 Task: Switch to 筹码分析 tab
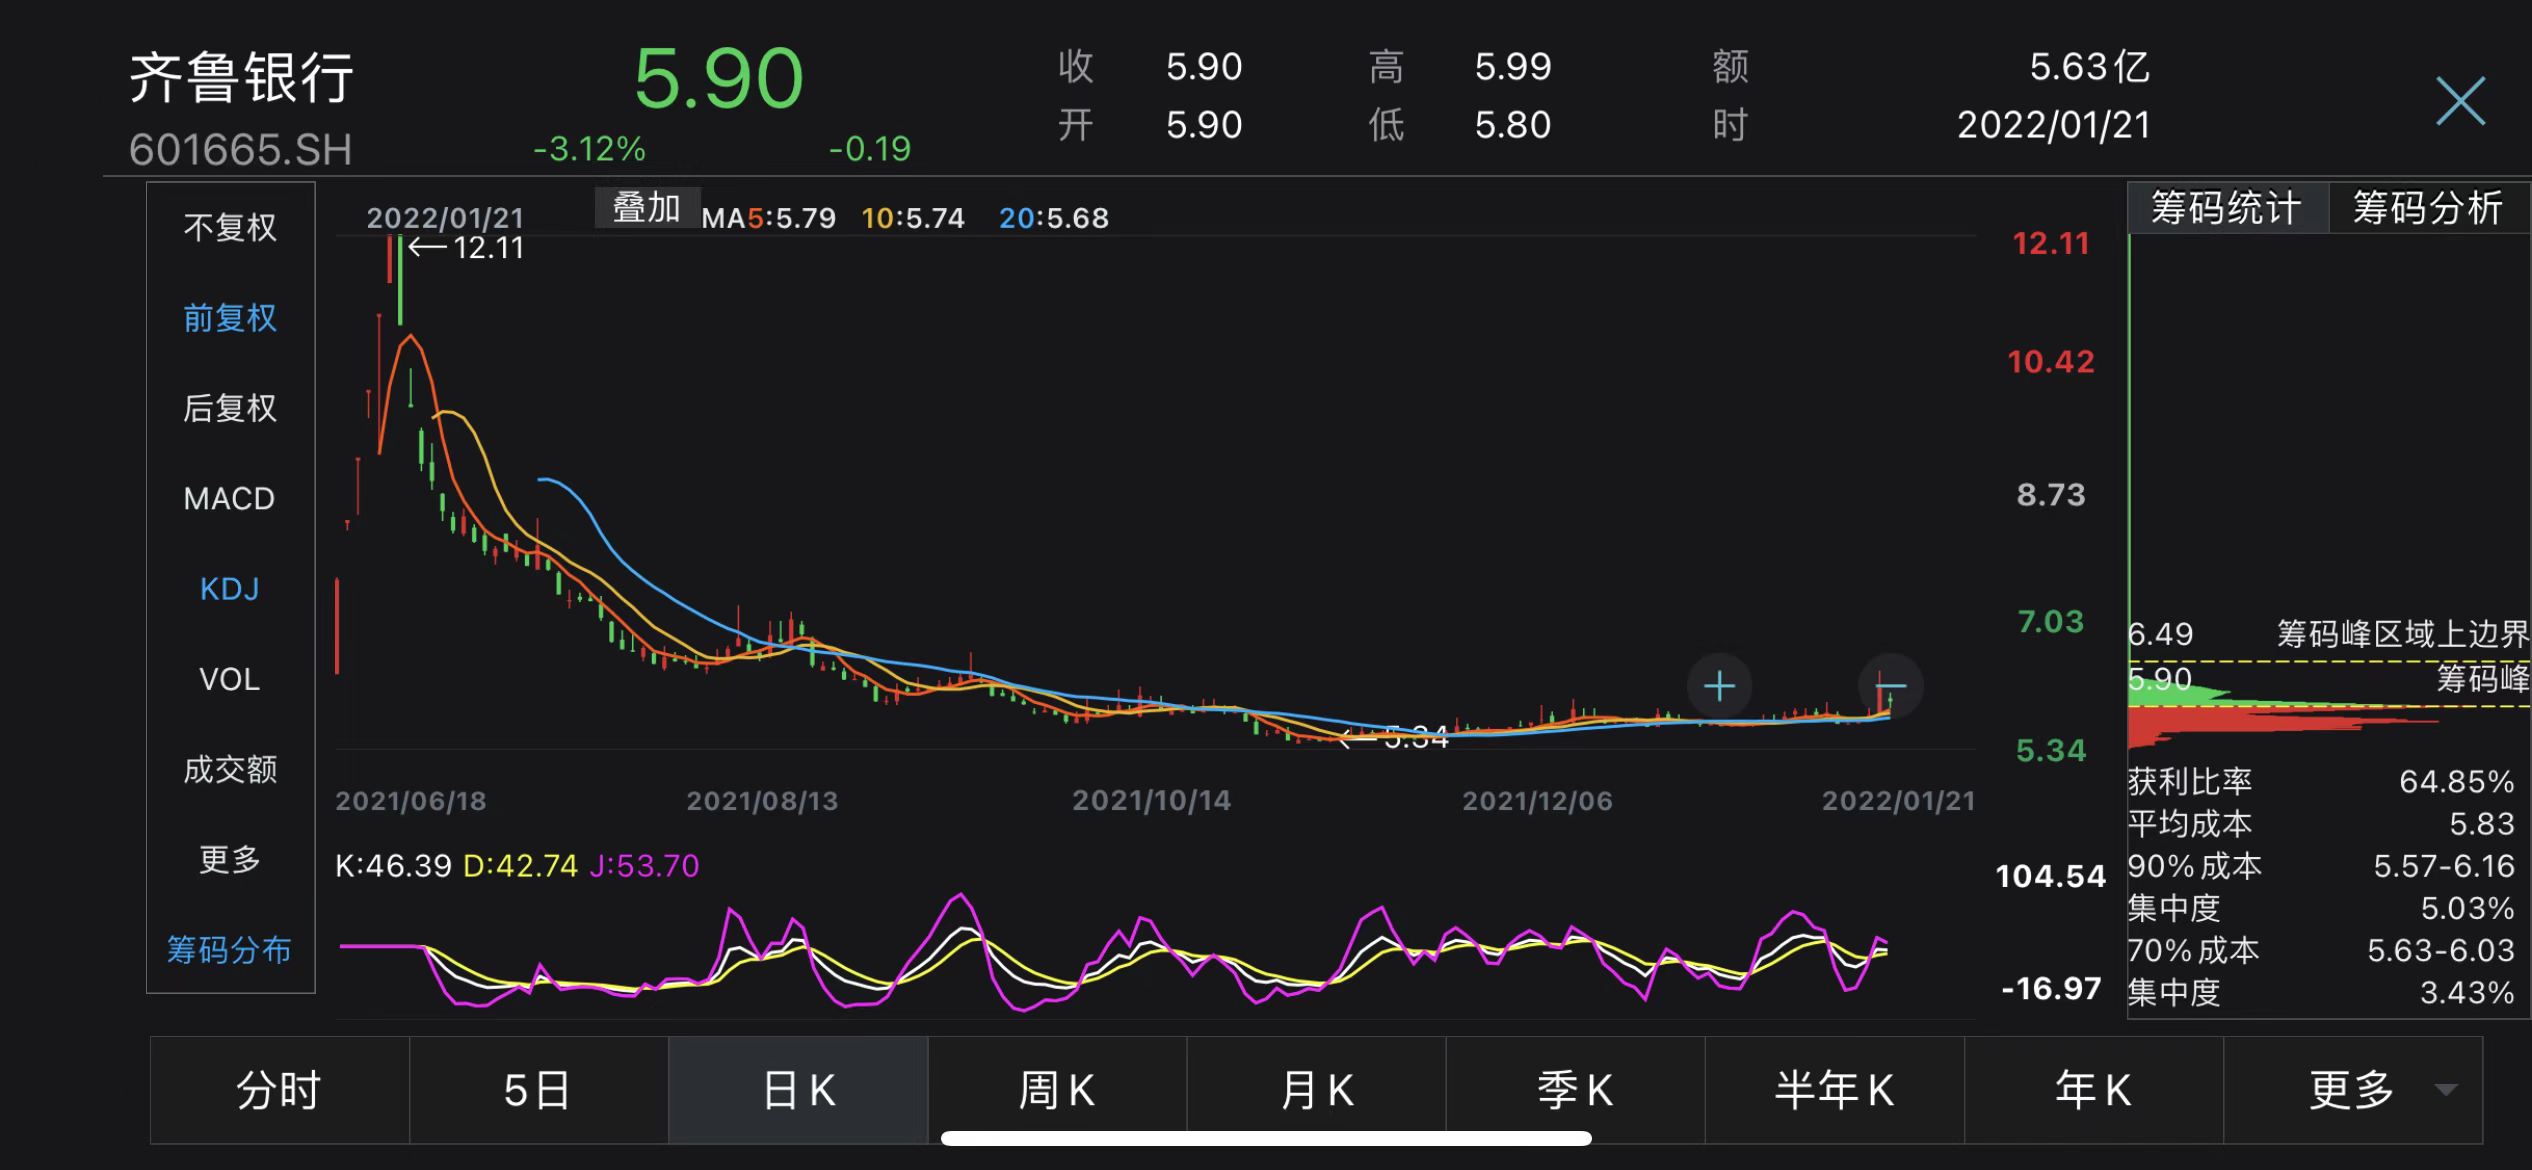(2428, 208)
